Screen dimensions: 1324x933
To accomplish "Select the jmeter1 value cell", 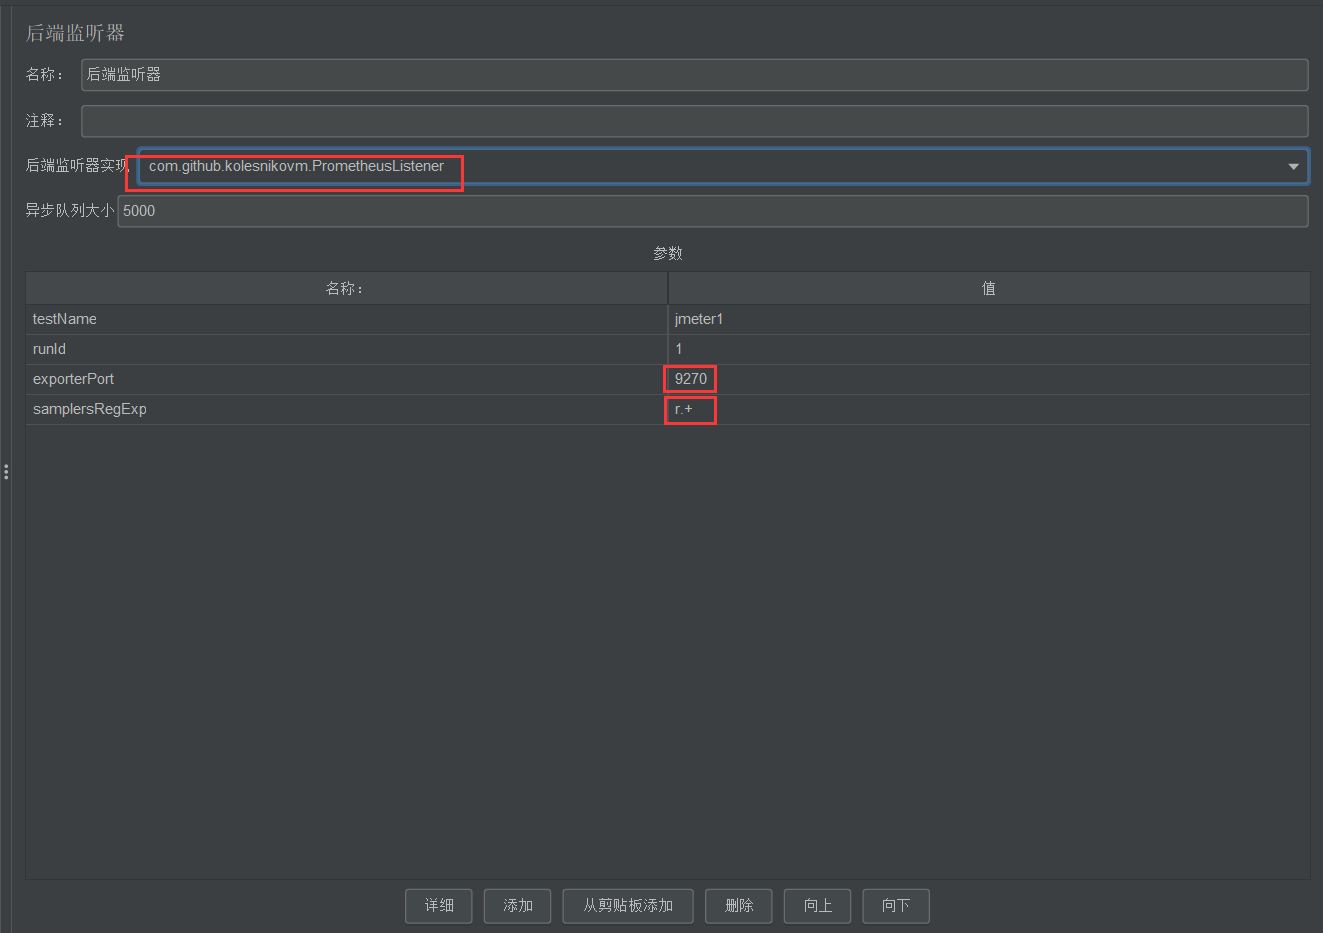I will (988, 319).
